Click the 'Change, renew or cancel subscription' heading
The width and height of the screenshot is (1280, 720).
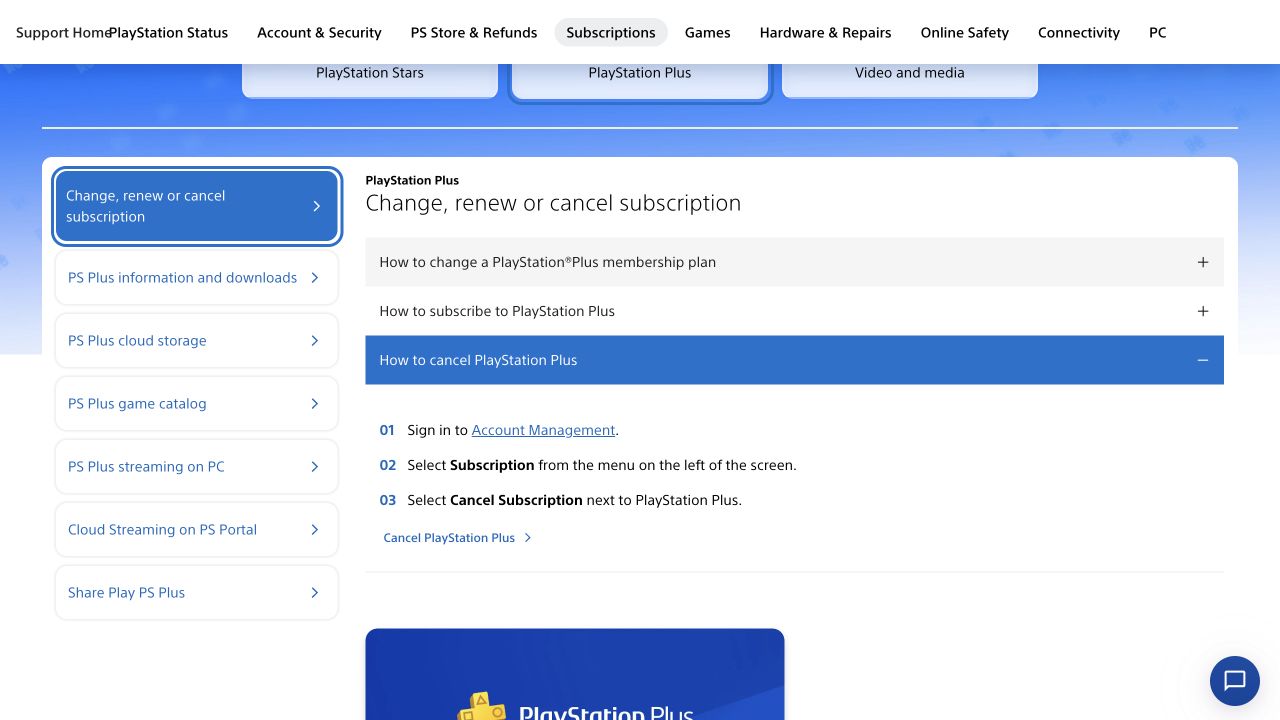click(x=553, y=203)
